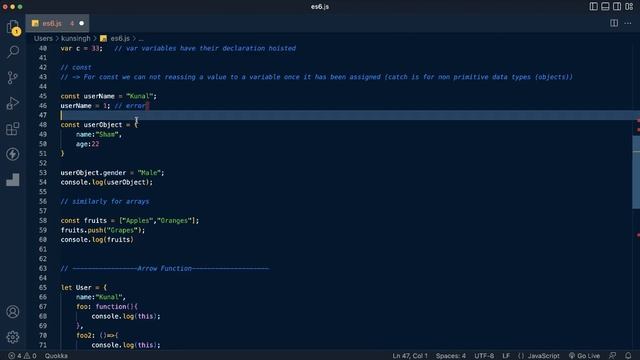Image resolution: width=640 pixels, height=360 pixels.
Task: Open the Search view
Action: (x=13, y=51)
